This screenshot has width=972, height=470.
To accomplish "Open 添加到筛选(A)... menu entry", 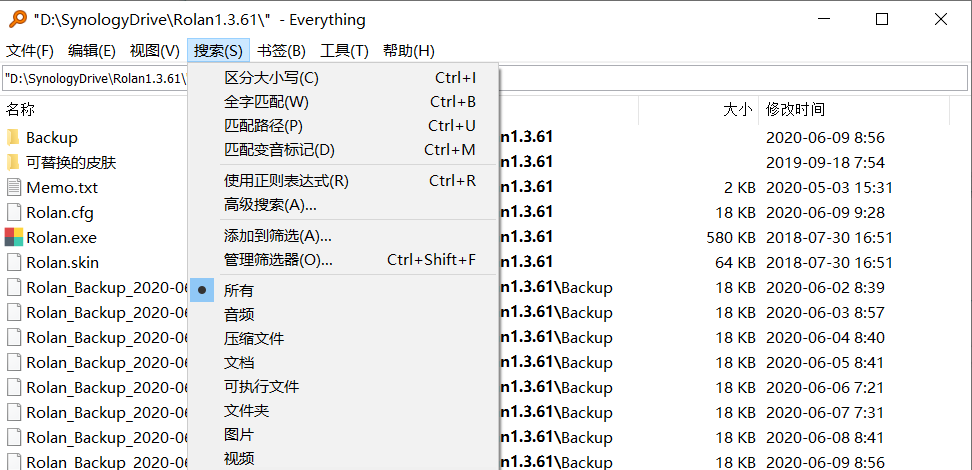I will click(343, 236).
